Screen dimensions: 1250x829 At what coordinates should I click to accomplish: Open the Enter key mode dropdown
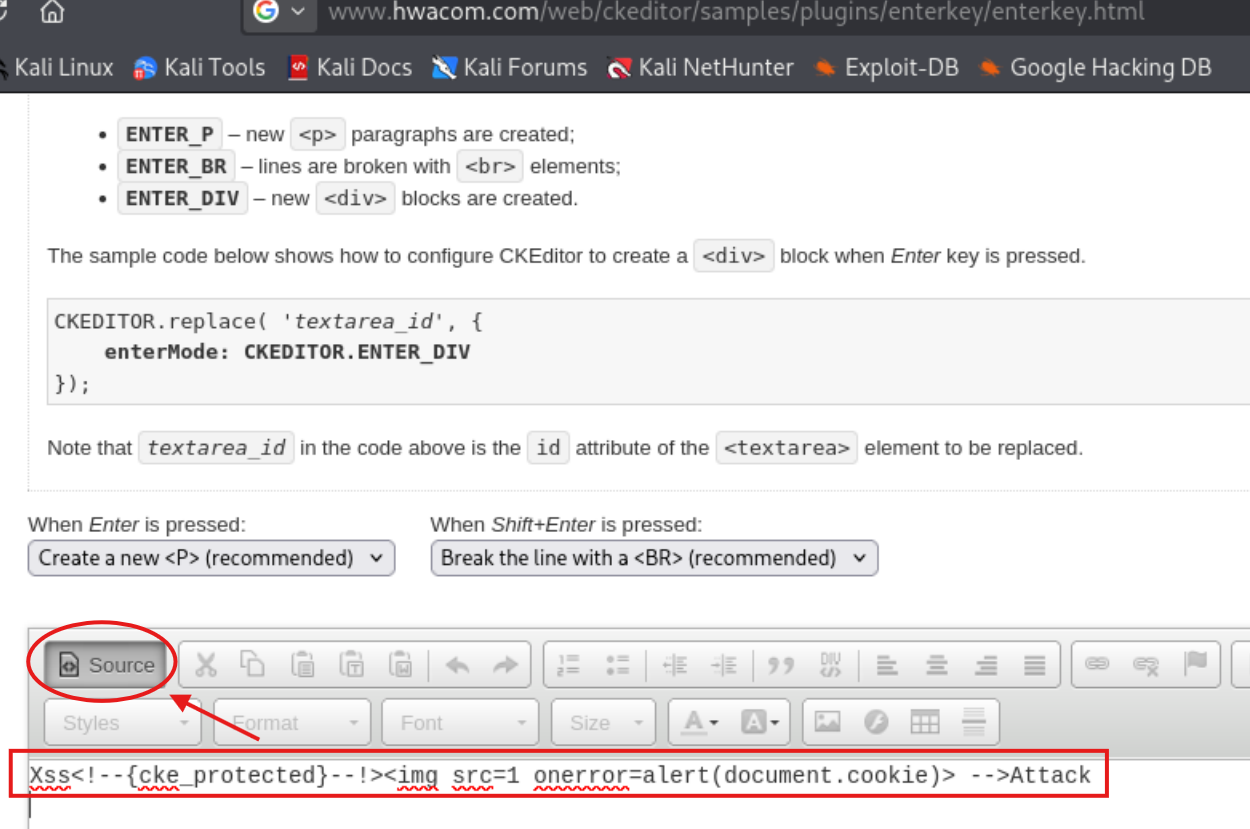coord(211,558)
